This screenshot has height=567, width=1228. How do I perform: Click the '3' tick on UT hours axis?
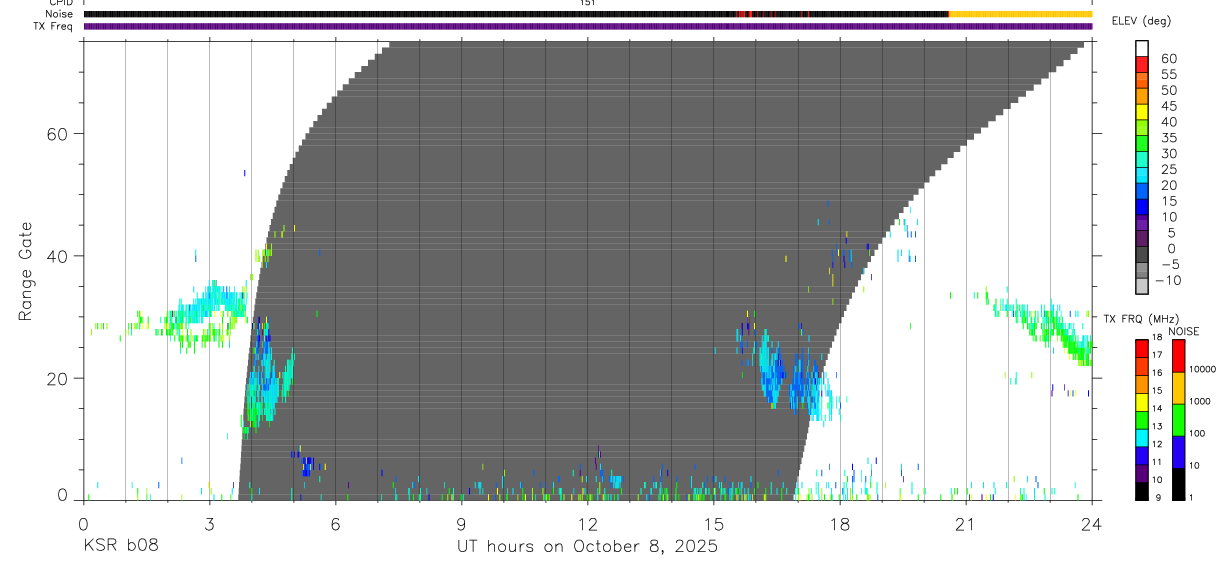pos(209,523)
